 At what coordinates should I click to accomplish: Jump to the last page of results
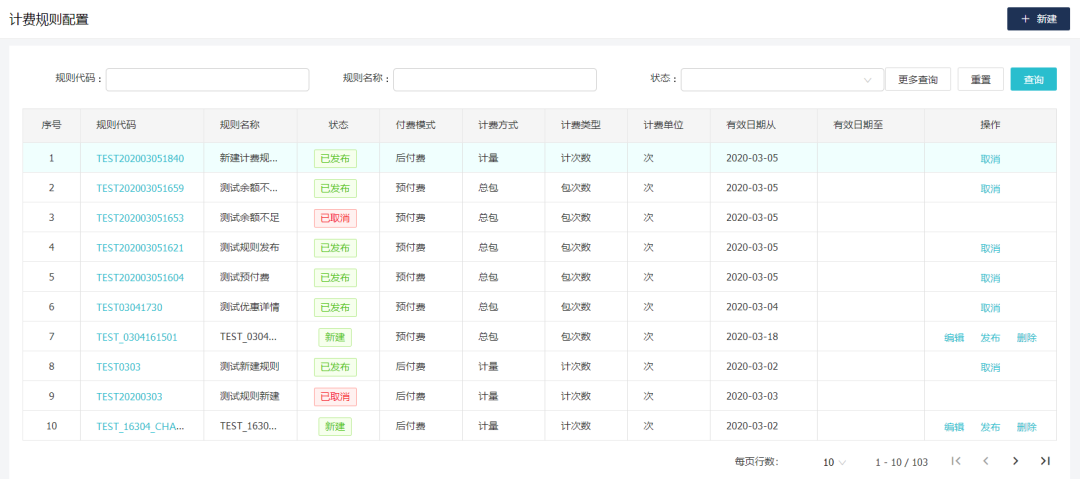tap(1045, 461)
